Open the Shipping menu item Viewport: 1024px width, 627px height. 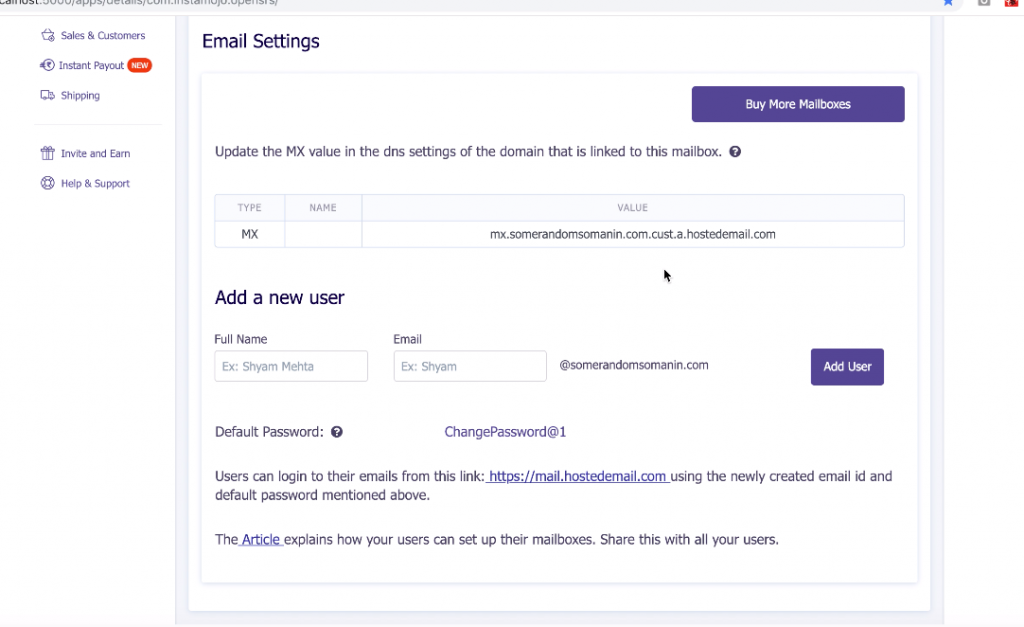80,96
